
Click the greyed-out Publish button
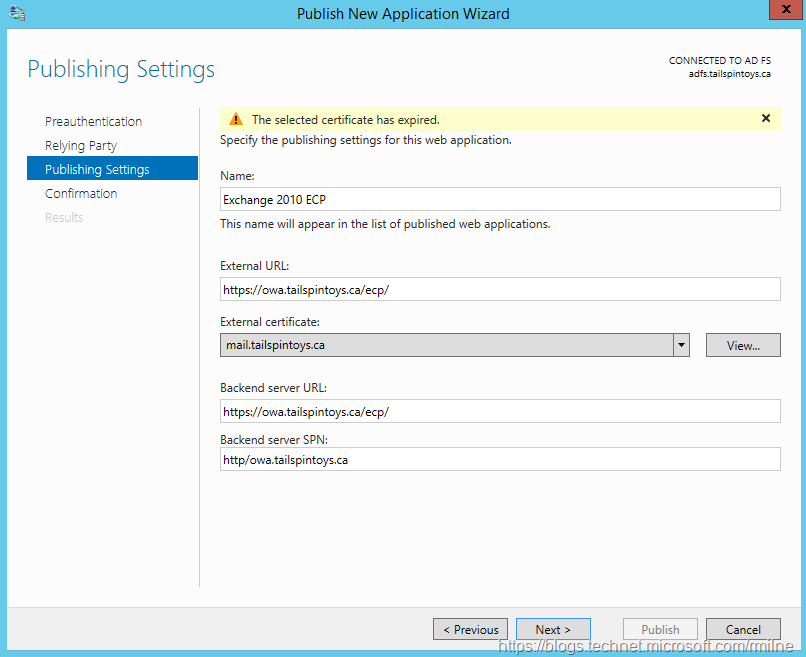pyautogui.click(x=660, y=629)
